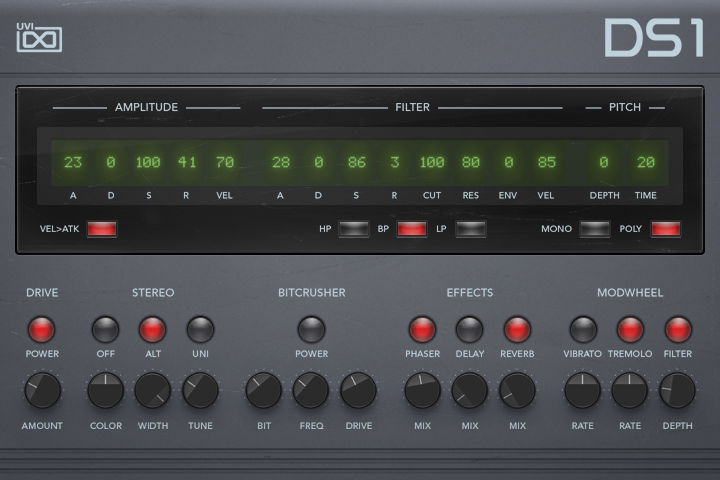Enable the Bitcrusher POWER button
The width and height of the screenshot is (720, 480).
(311, 329)
